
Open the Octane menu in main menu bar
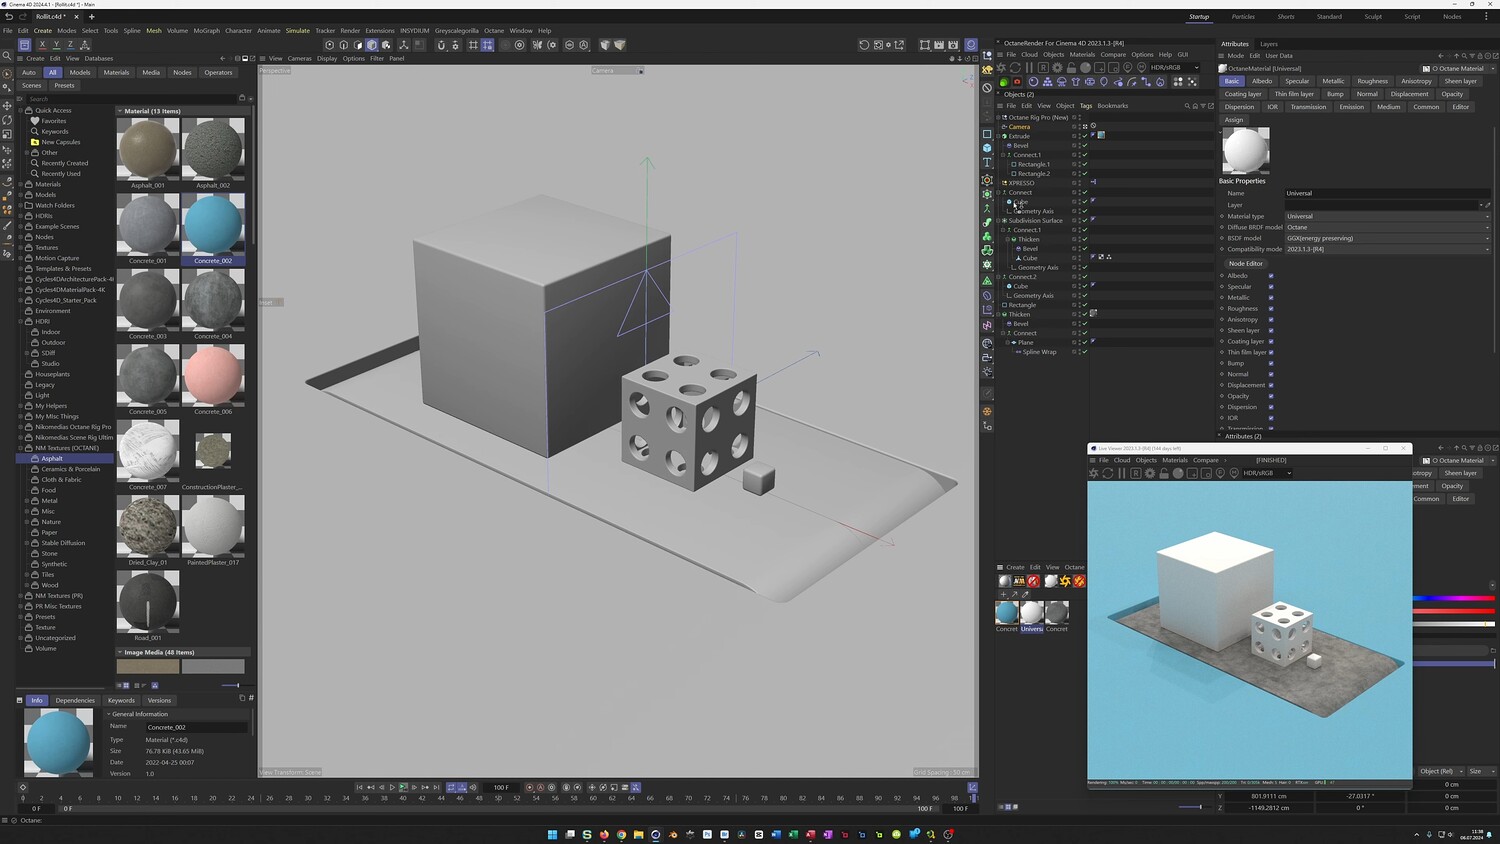click(x=494, y=31)
